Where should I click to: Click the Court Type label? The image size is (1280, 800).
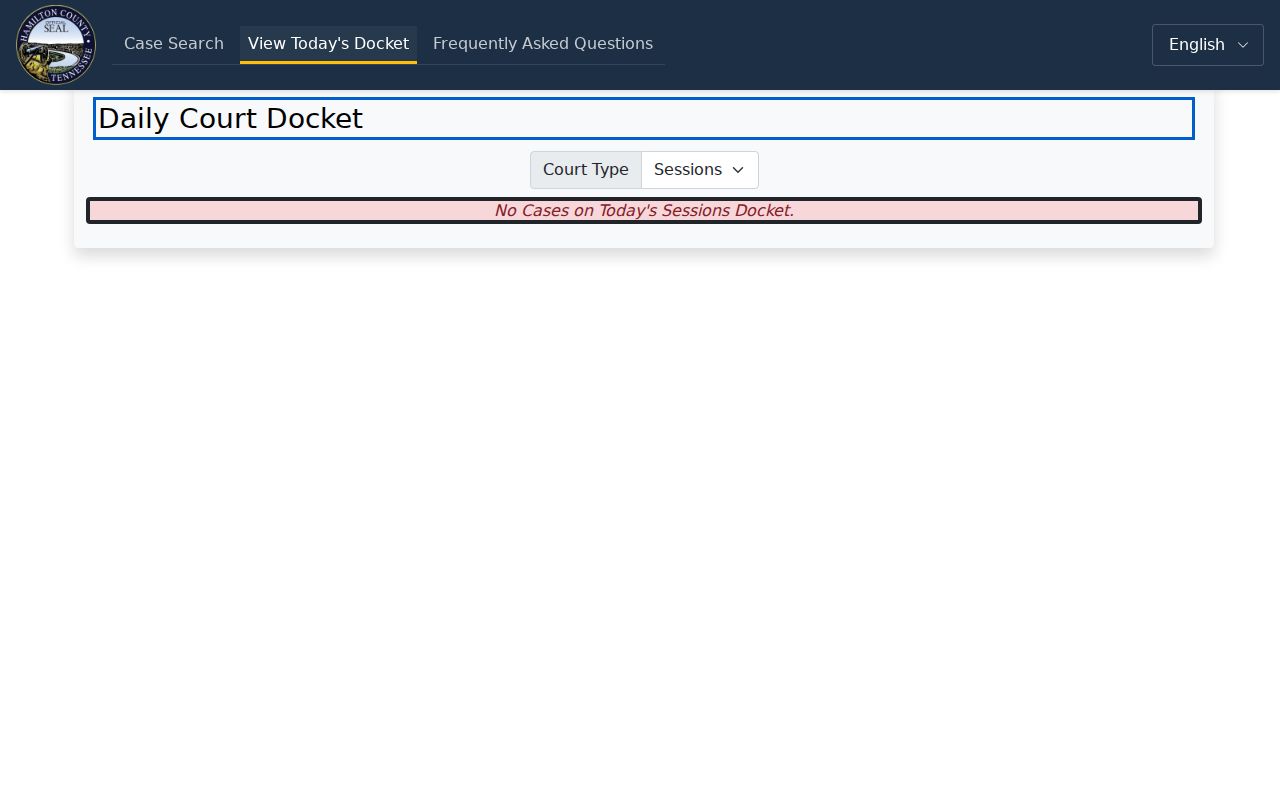(586, 170)
